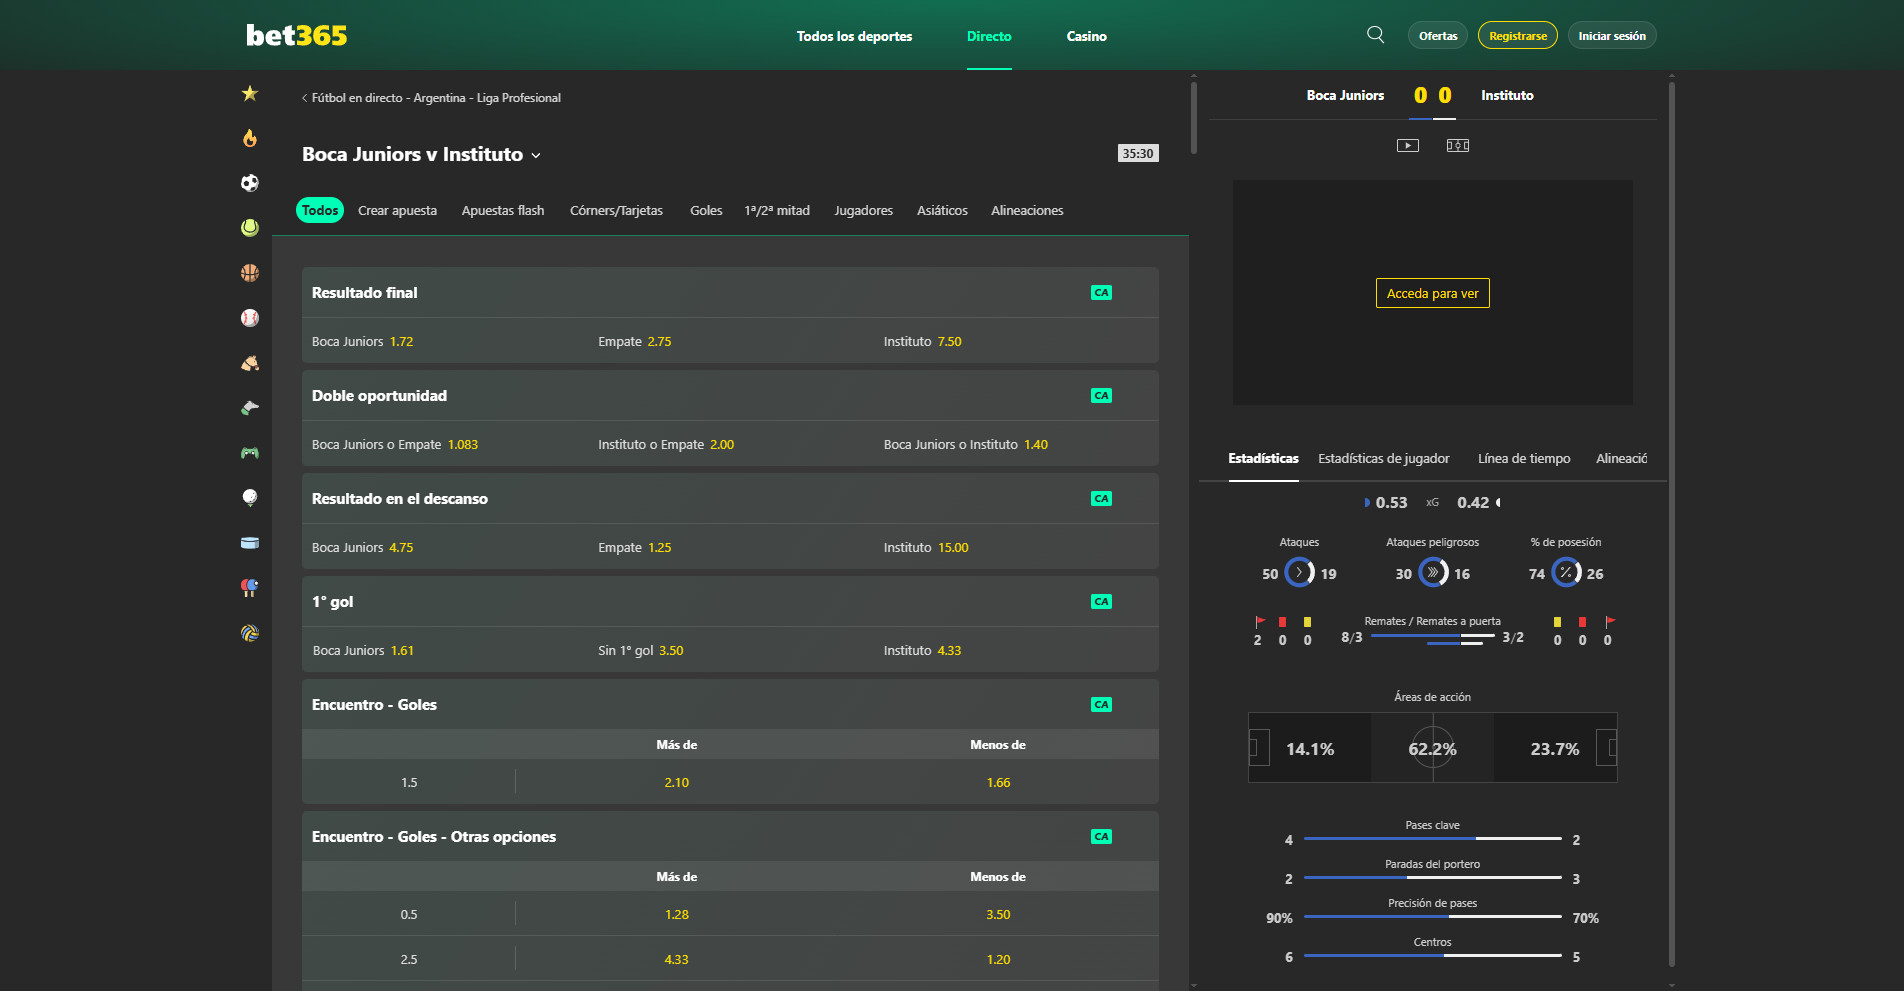Click the CA badge on Doble oportunidad

1101,396
